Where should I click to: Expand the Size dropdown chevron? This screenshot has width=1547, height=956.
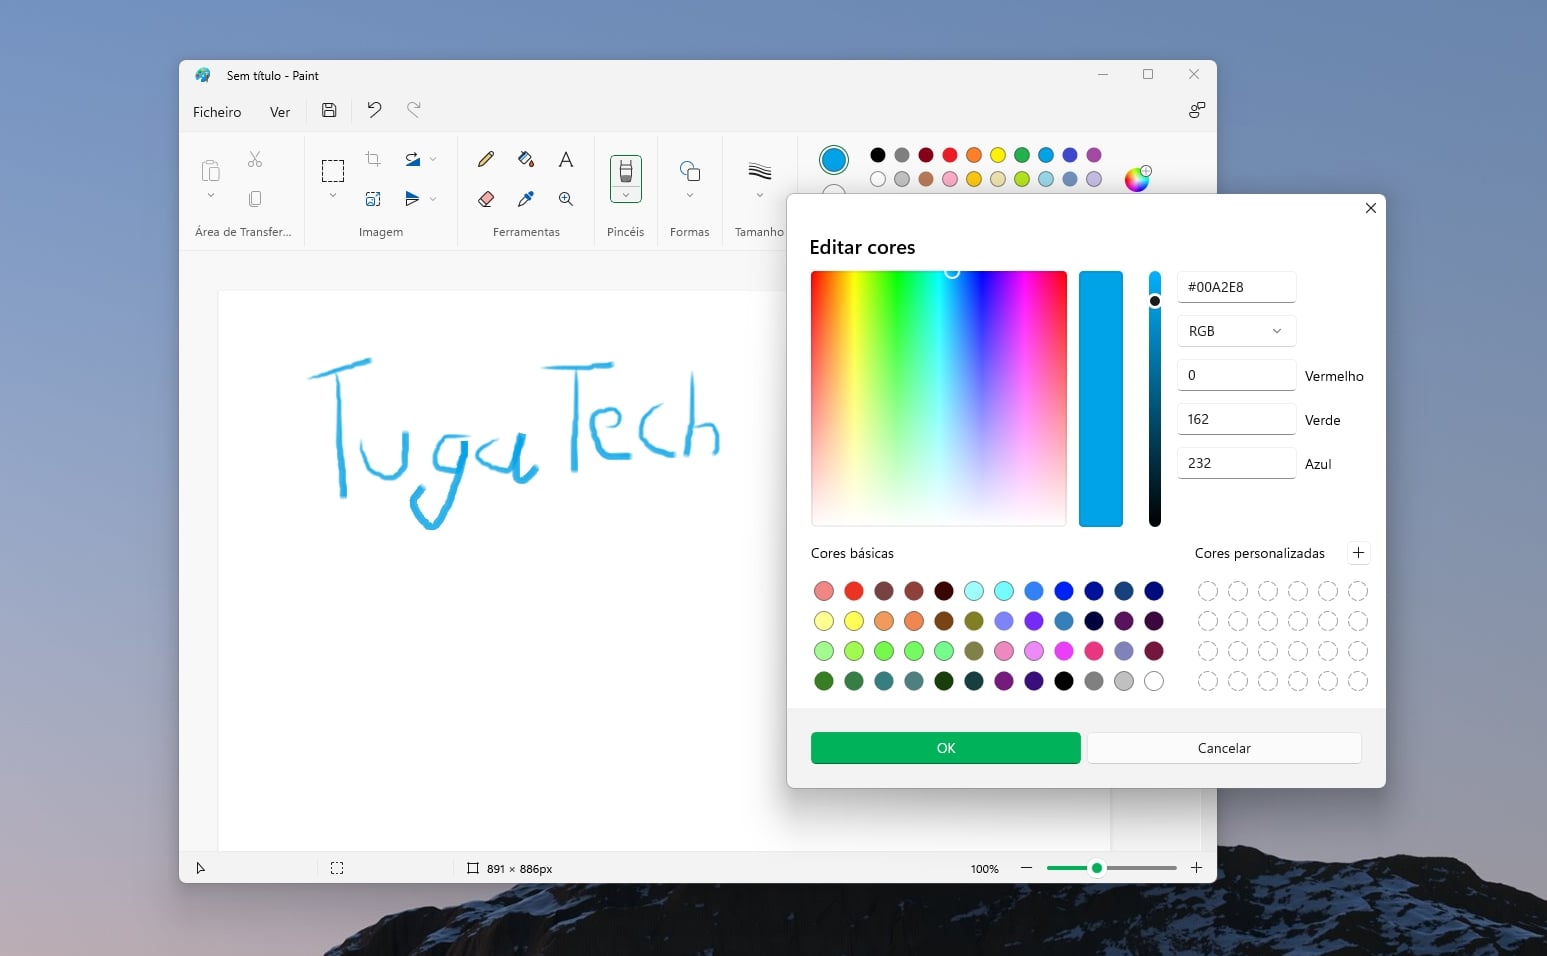pos(760,196)
